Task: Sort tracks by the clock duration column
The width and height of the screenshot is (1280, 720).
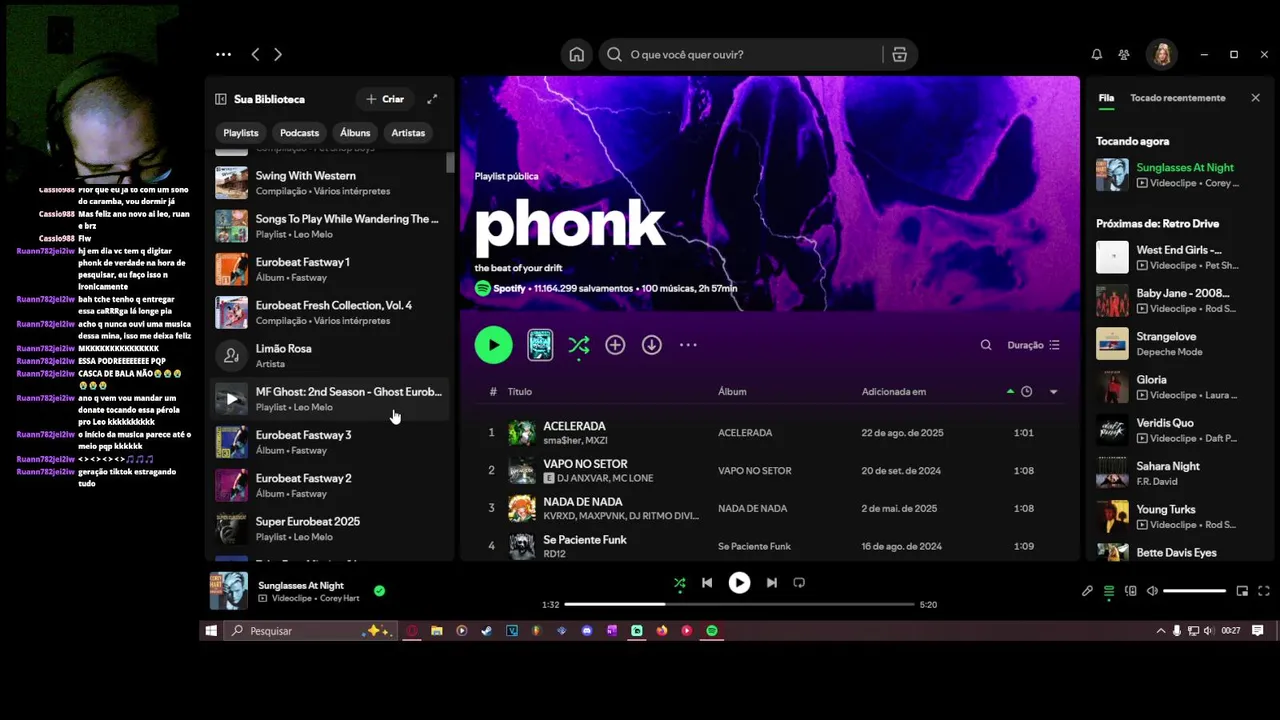Action: tap(1026, 392)
